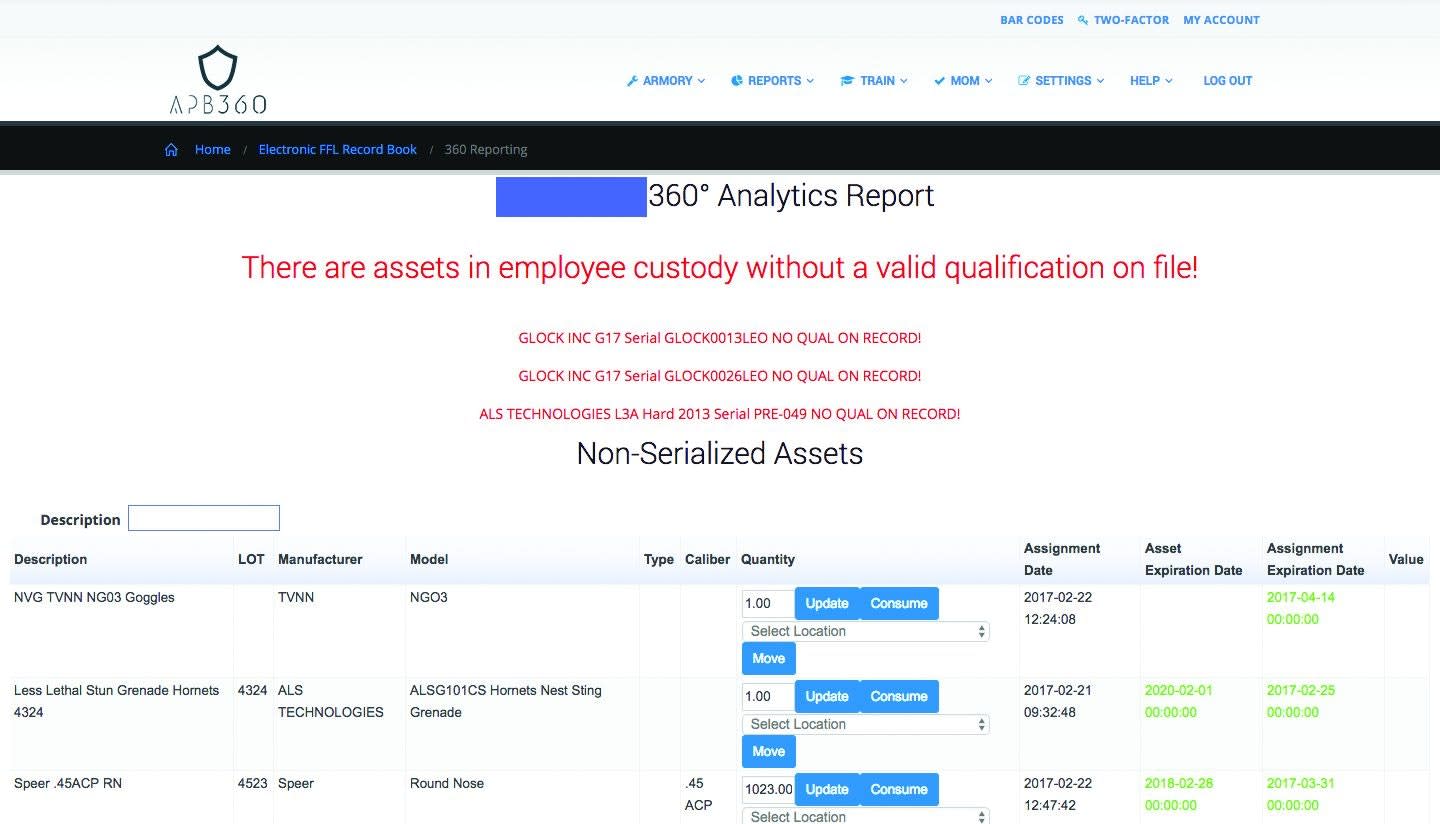
Task: Open Select Location dropdown for Stun Grenade
Action: click(865, 724)
